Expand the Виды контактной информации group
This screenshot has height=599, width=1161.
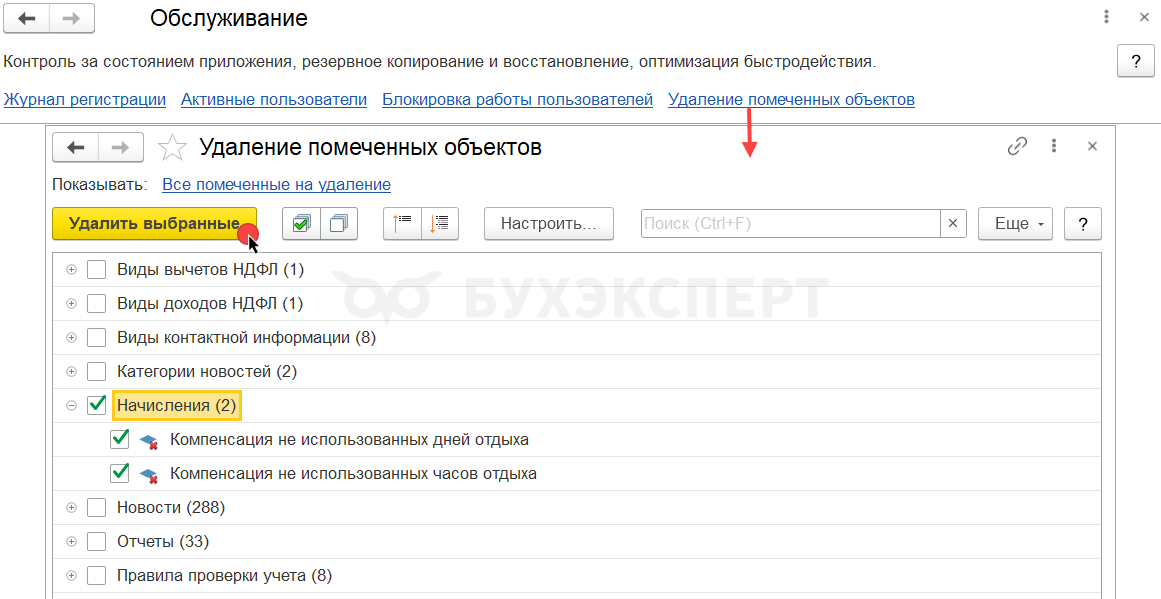72,338
